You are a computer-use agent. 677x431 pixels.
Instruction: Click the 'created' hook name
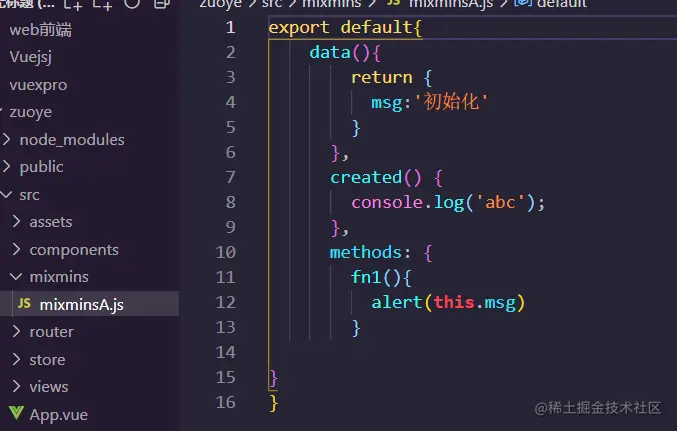coord(366,177)
